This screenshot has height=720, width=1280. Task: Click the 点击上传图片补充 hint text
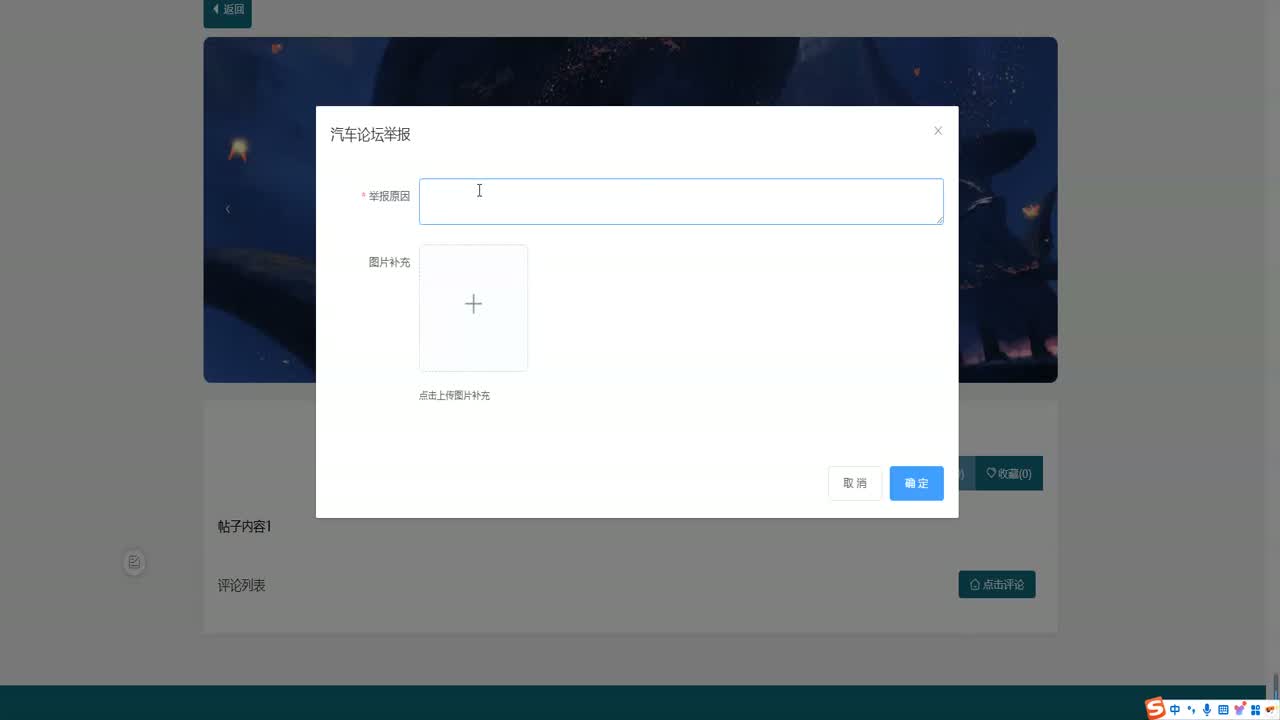click(x=454, y=396)
